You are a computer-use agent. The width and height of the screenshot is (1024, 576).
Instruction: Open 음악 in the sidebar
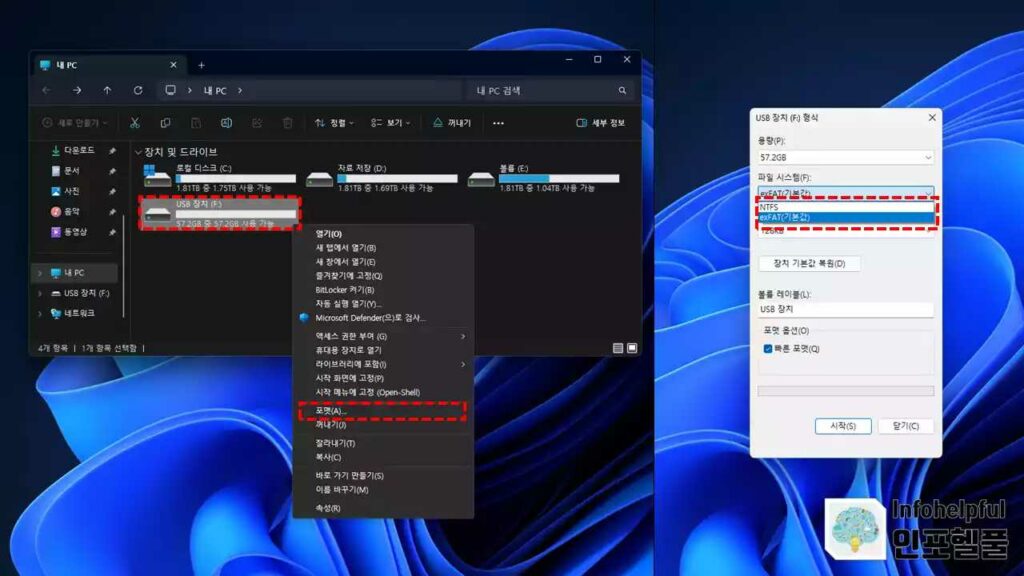pos(65,211)
